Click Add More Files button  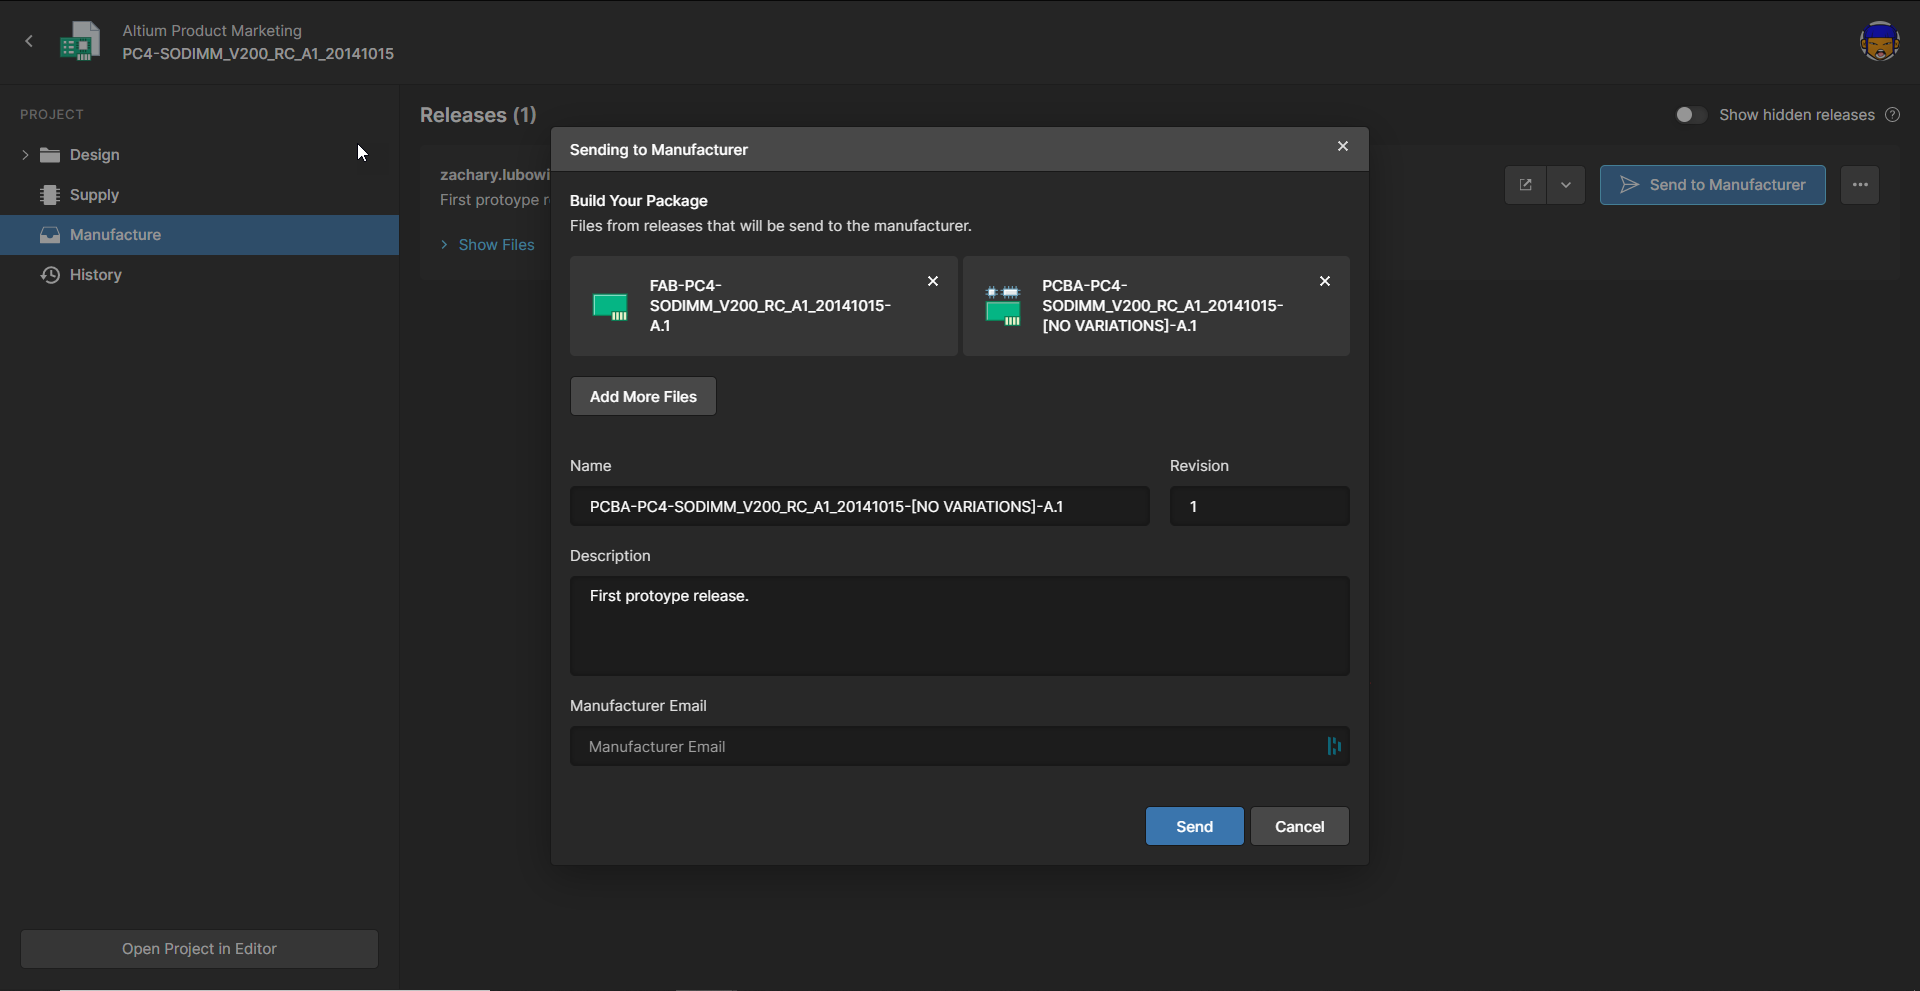click(643, 397)
